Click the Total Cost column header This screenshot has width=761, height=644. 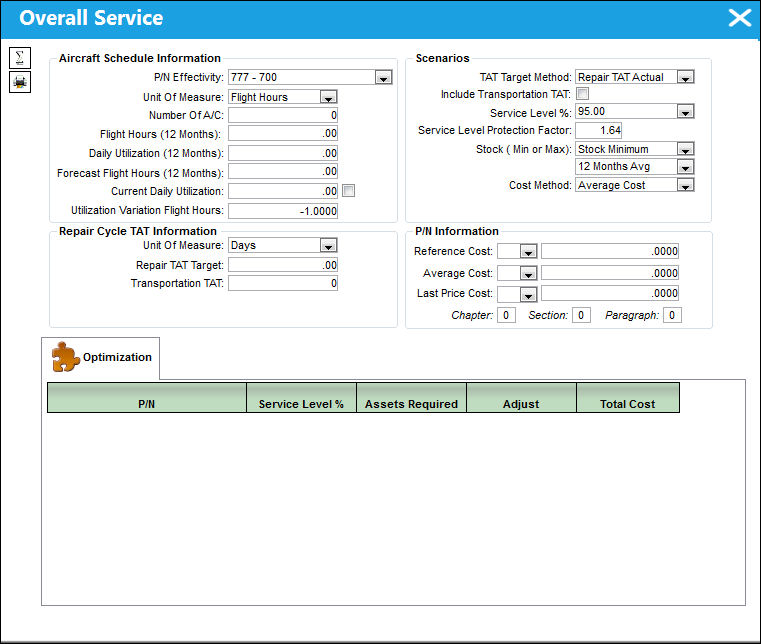point(628,398)
